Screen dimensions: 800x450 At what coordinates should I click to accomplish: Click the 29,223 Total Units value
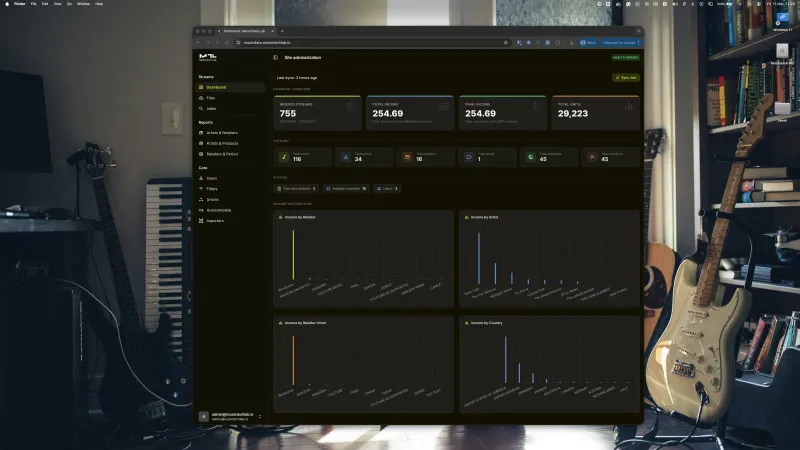click(573, 113)
